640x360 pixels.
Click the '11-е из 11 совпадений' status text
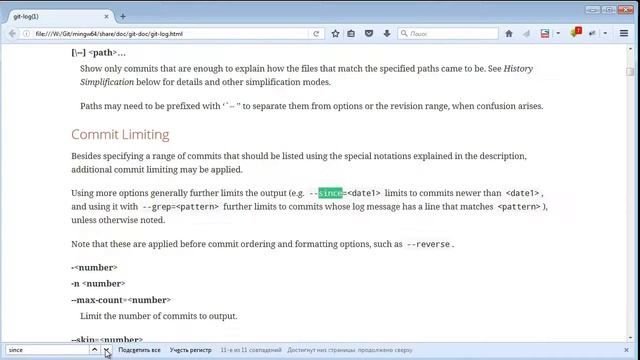point(251,350)
